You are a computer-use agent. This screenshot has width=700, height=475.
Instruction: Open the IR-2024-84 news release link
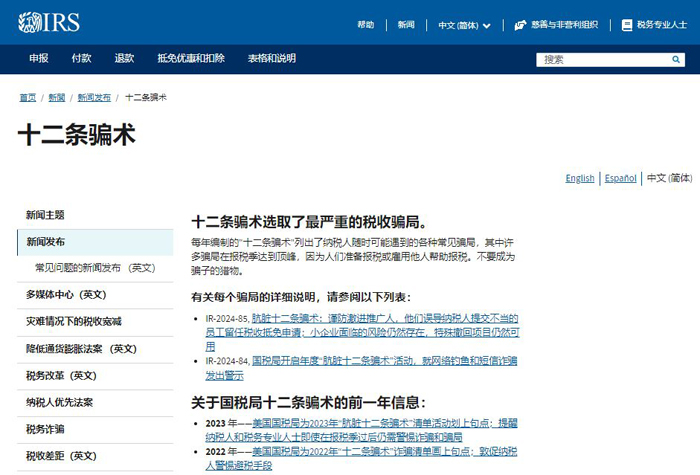pyautogui.click(x=361, y=368)
